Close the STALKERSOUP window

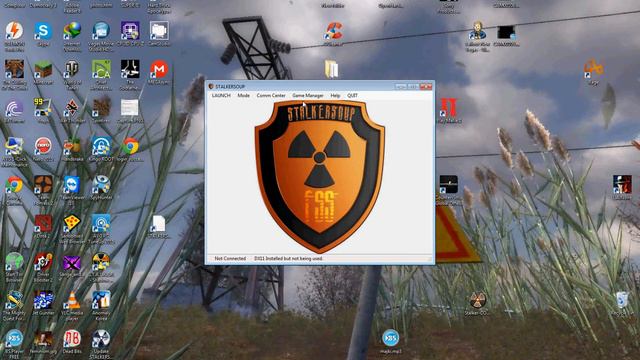coord(426,86)
